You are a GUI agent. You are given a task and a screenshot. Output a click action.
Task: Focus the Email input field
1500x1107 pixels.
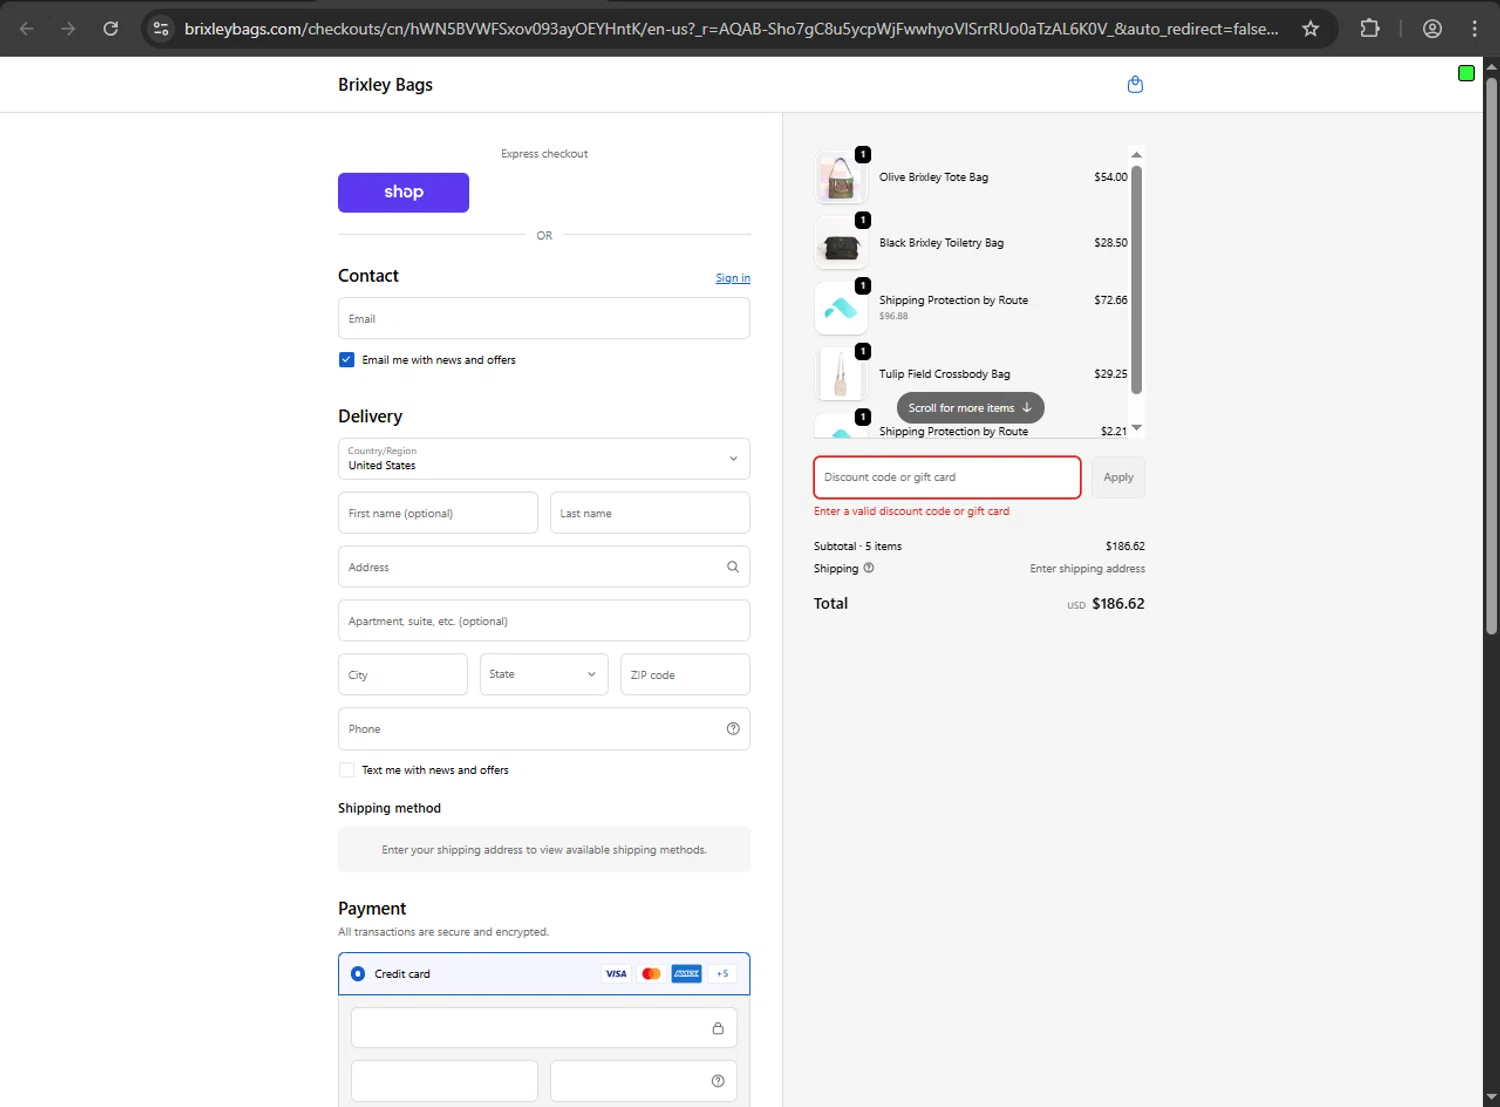pyautogui.click(x=544, y=319)
